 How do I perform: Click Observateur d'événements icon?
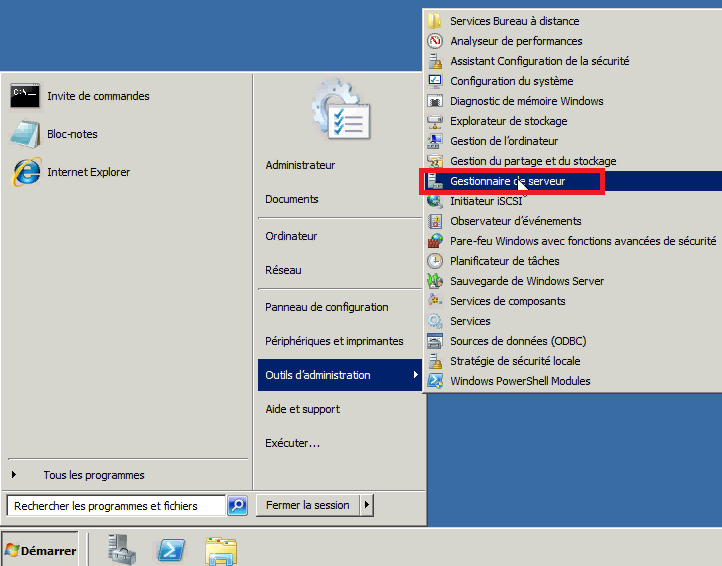435,221
